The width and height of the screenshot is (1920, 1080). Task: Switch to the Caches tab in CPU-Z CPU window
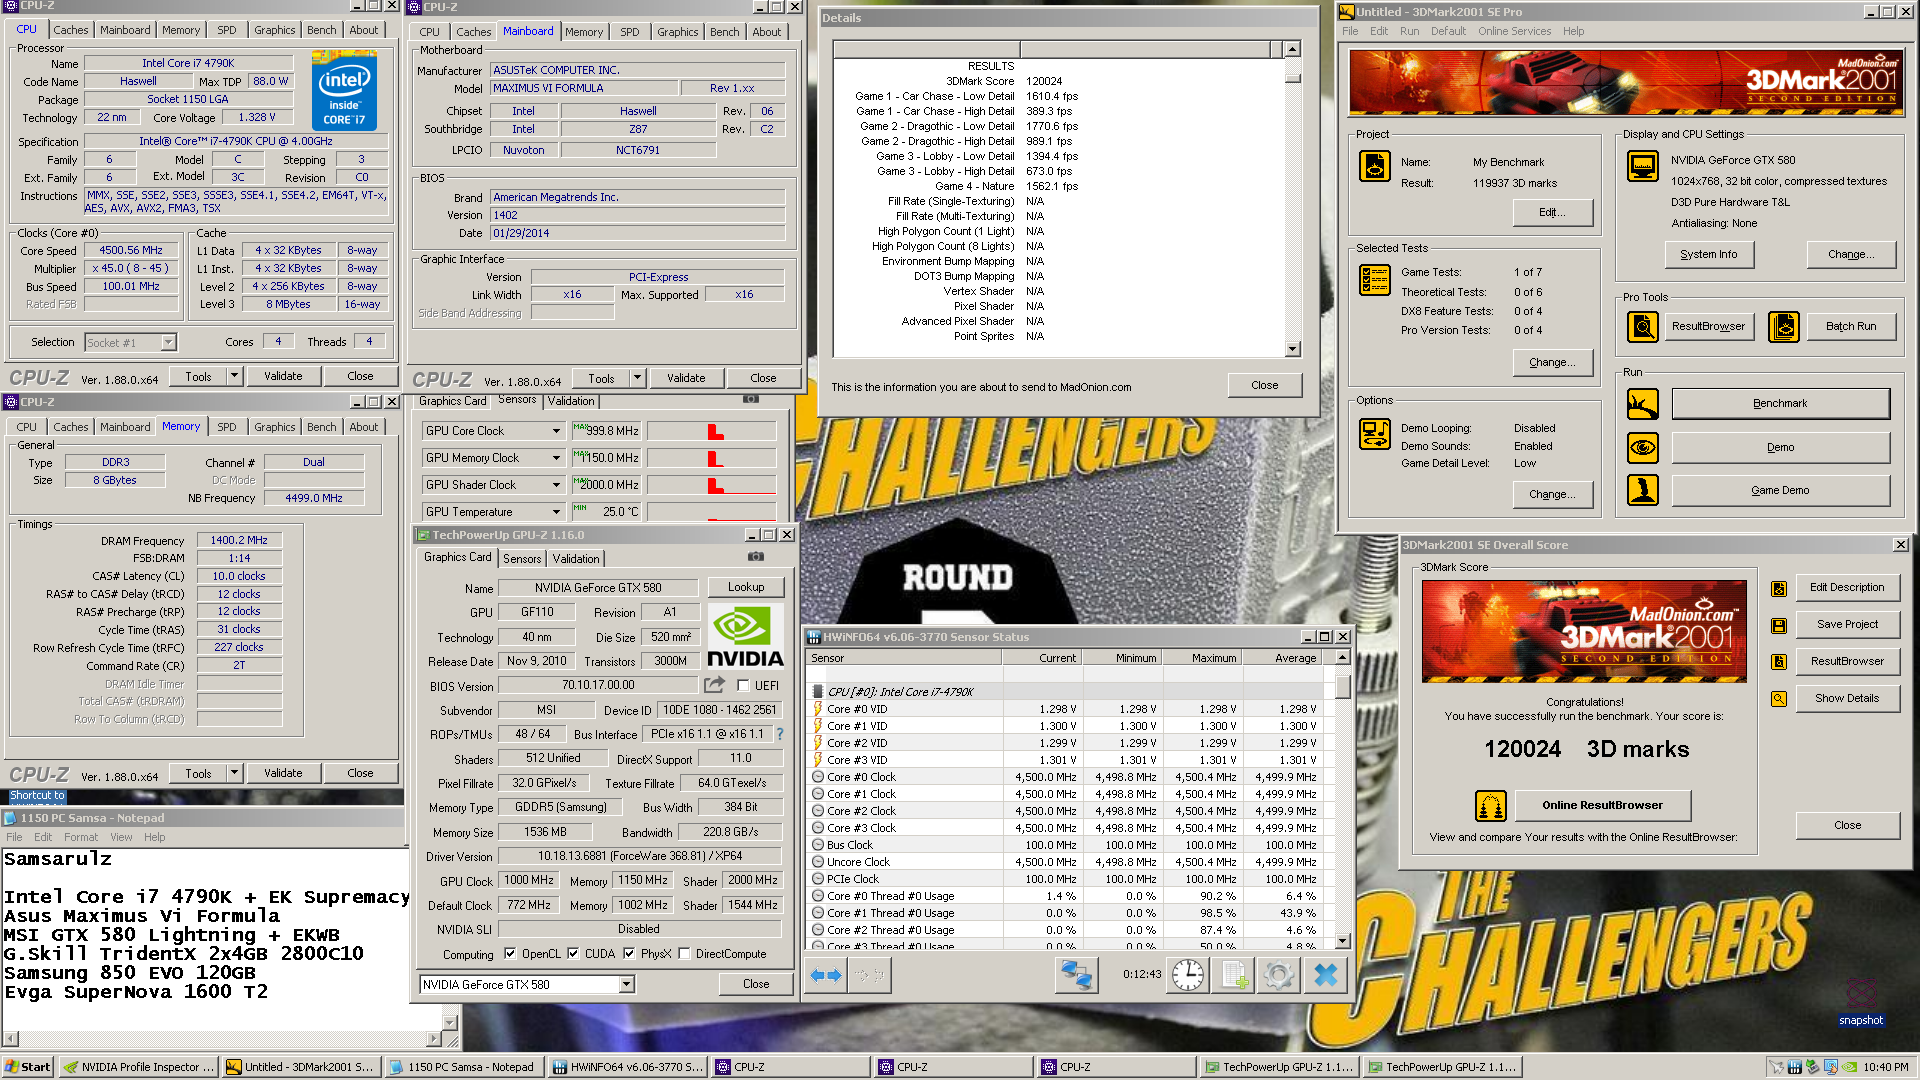tap(70, 30)
